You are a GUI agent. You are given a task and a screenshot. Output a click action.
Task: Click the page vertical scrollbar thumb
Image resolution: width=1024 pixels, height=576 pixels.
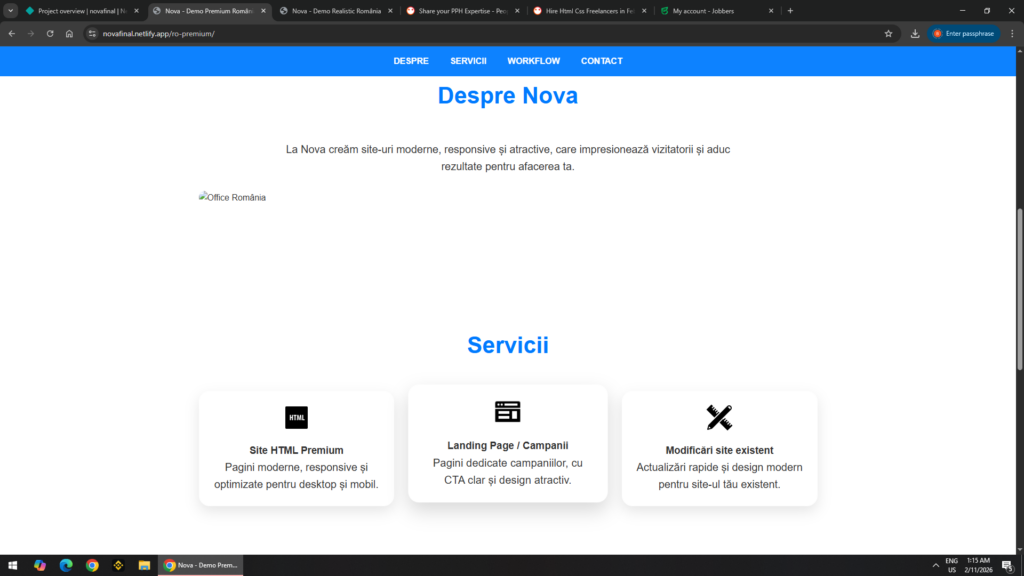(x=1019, y=289)
